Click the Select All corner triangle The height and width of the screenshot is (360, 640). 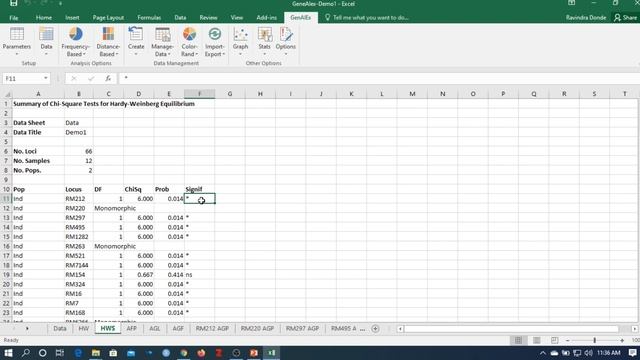(7, 94)
